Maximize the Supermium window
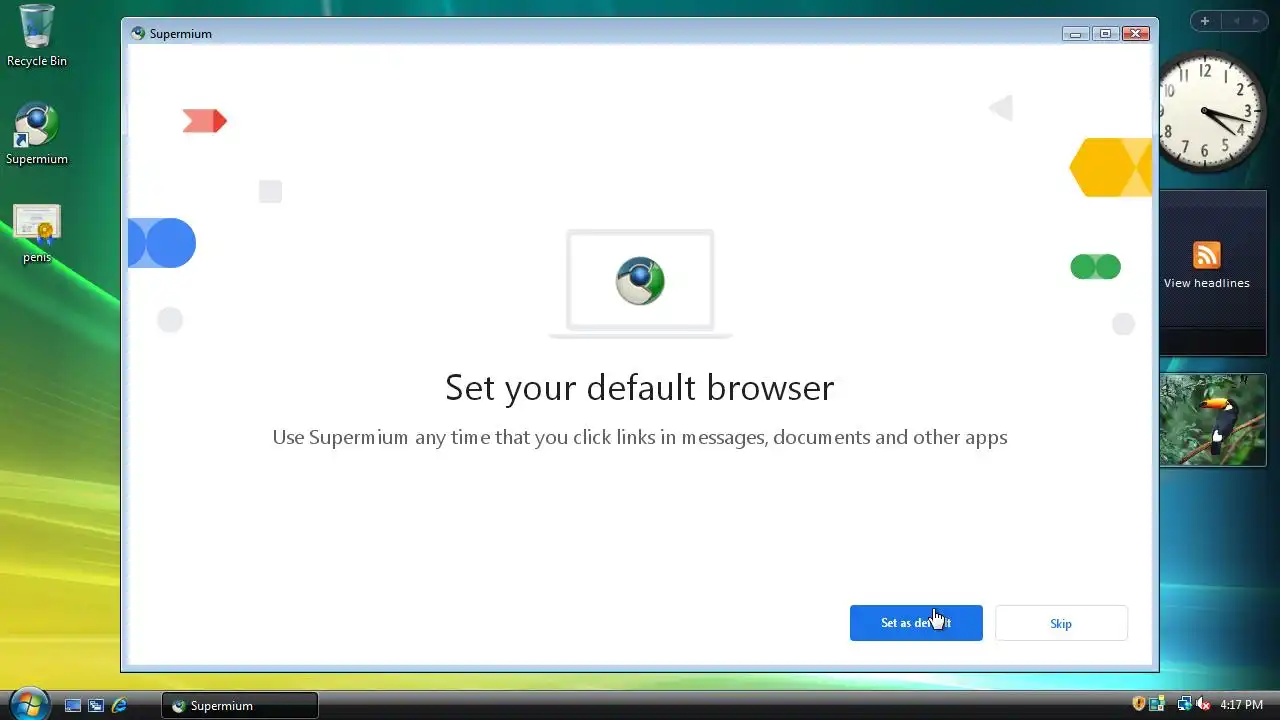 click(1105, 34)
